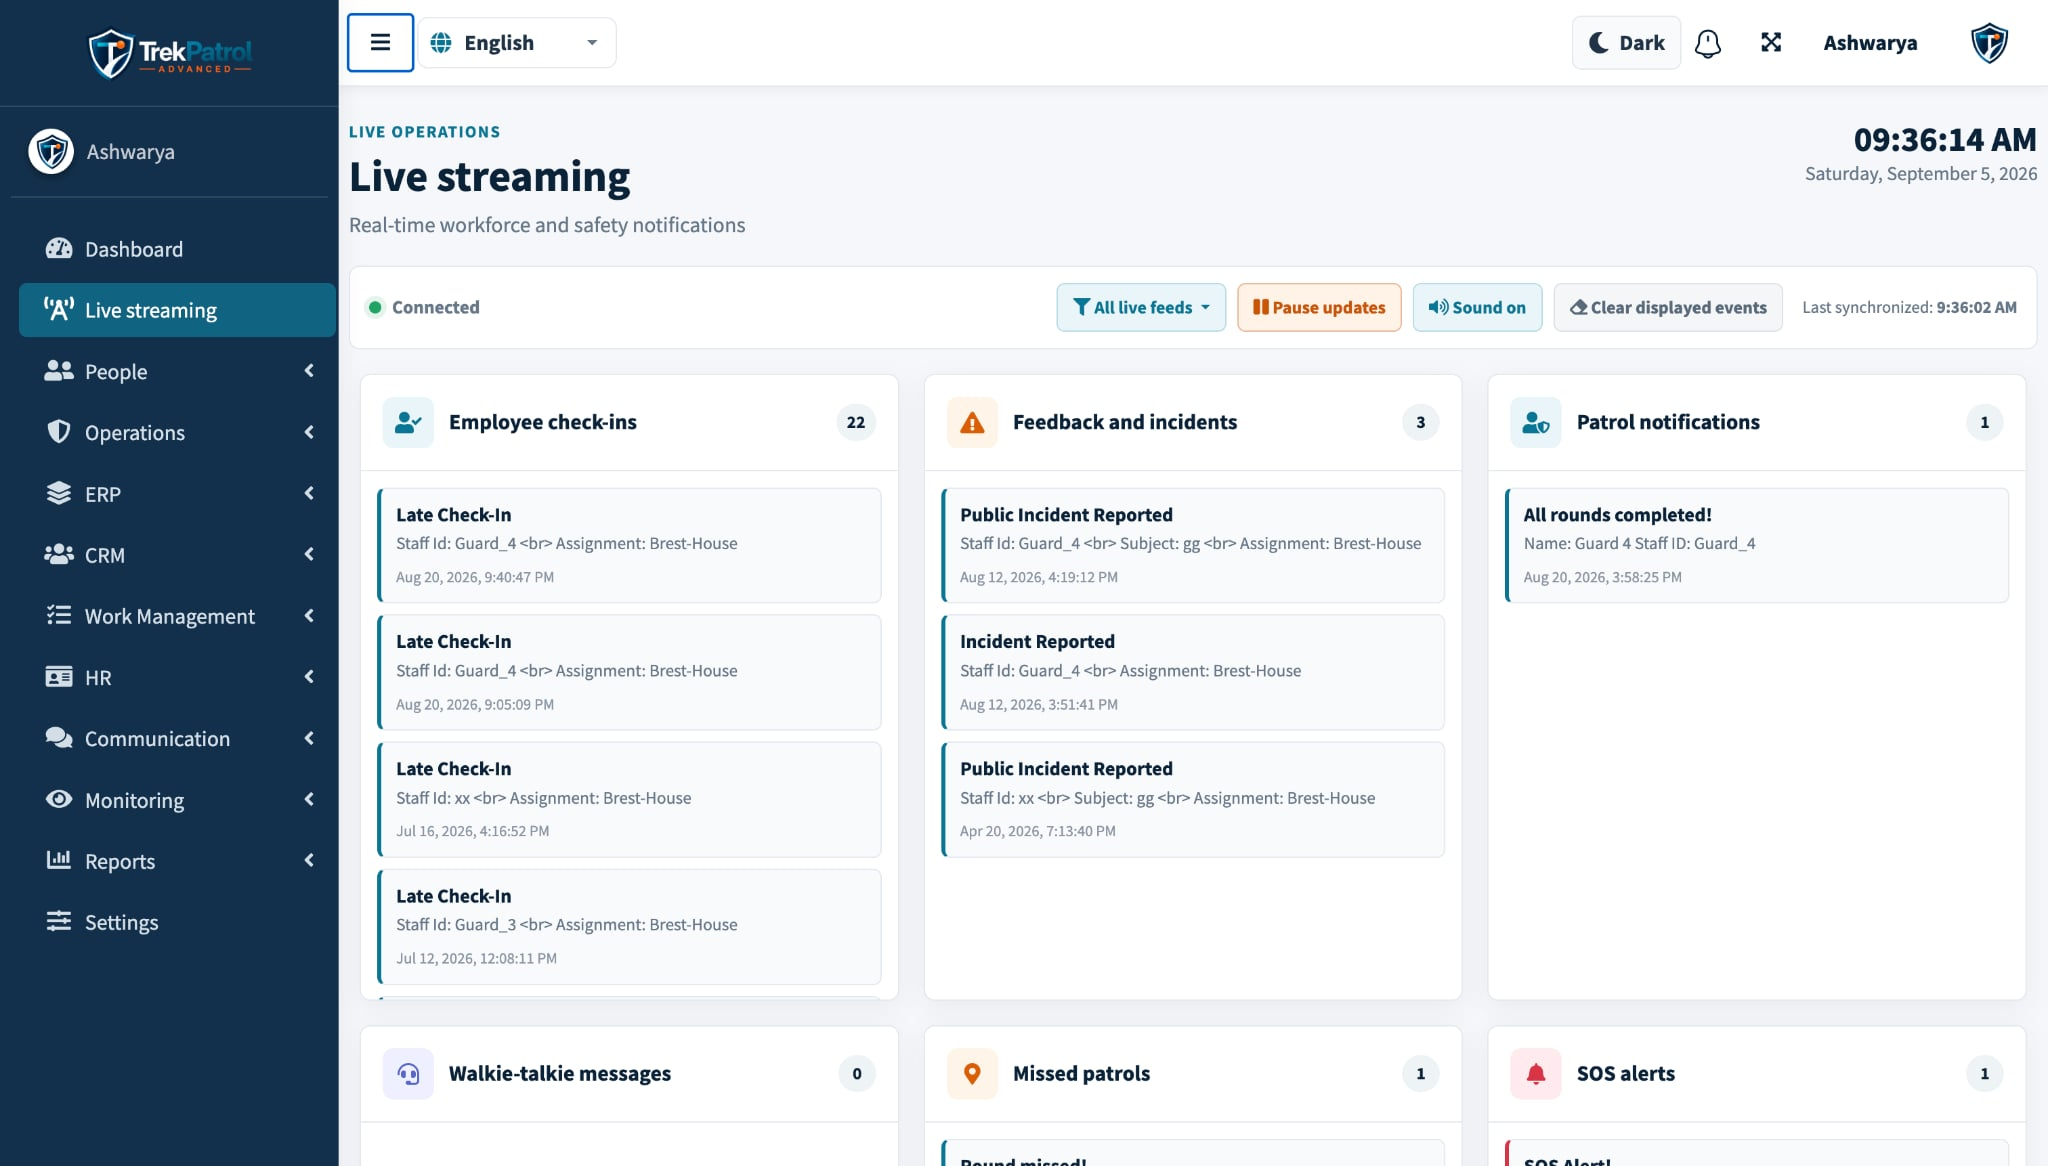
Task: Open Public Incident Reported from Aug 12
Action: click(1193, 545)
